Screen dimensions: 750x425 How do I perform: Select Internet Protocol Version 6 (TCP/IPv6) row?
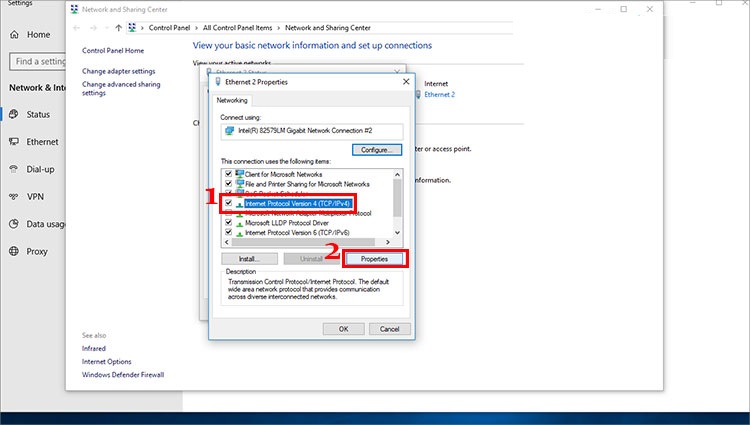point(297,233)
